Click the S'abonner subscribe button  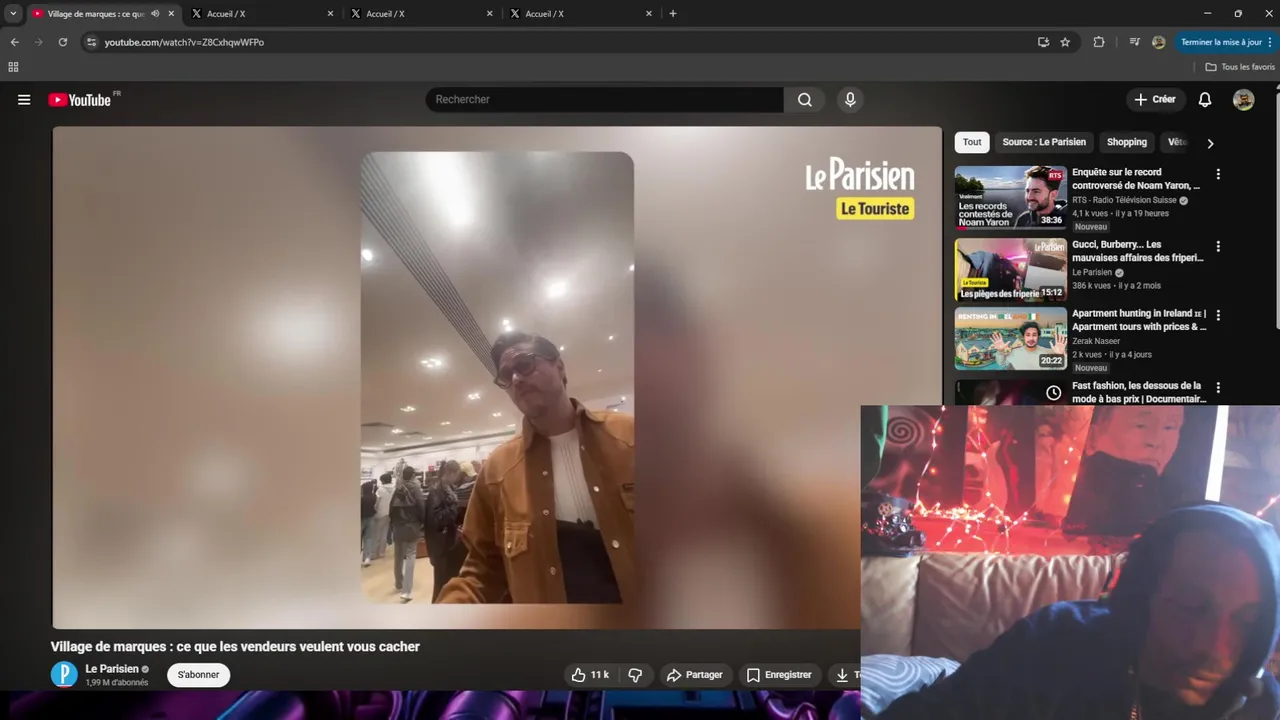198,675
